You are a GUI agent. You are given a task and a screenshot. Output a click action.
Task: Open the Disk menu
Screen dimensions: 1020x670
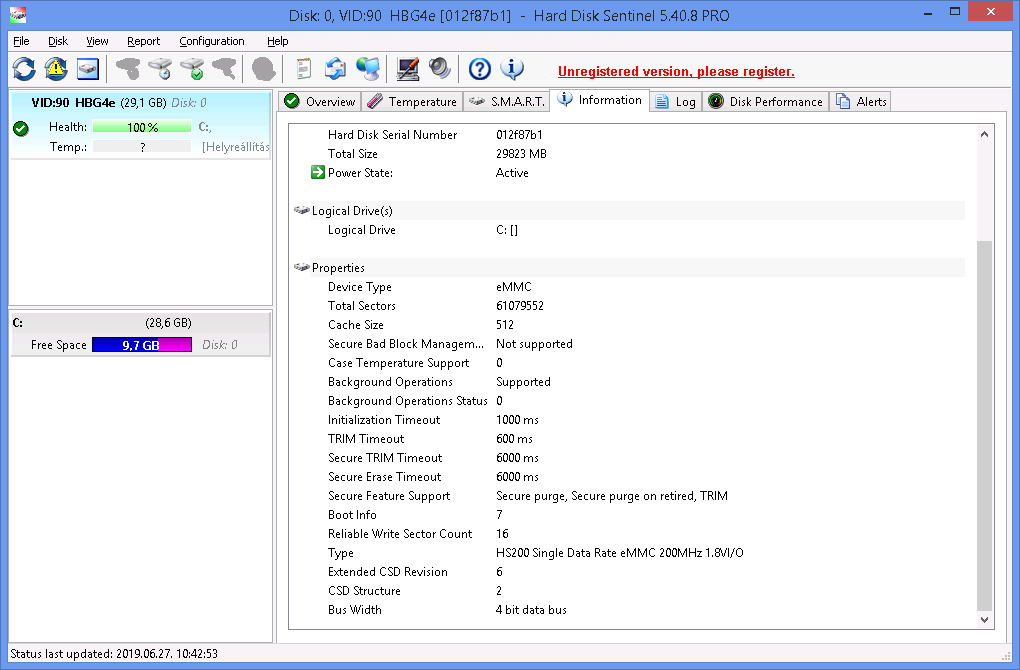pyautogui.click(x=58, y=41)
